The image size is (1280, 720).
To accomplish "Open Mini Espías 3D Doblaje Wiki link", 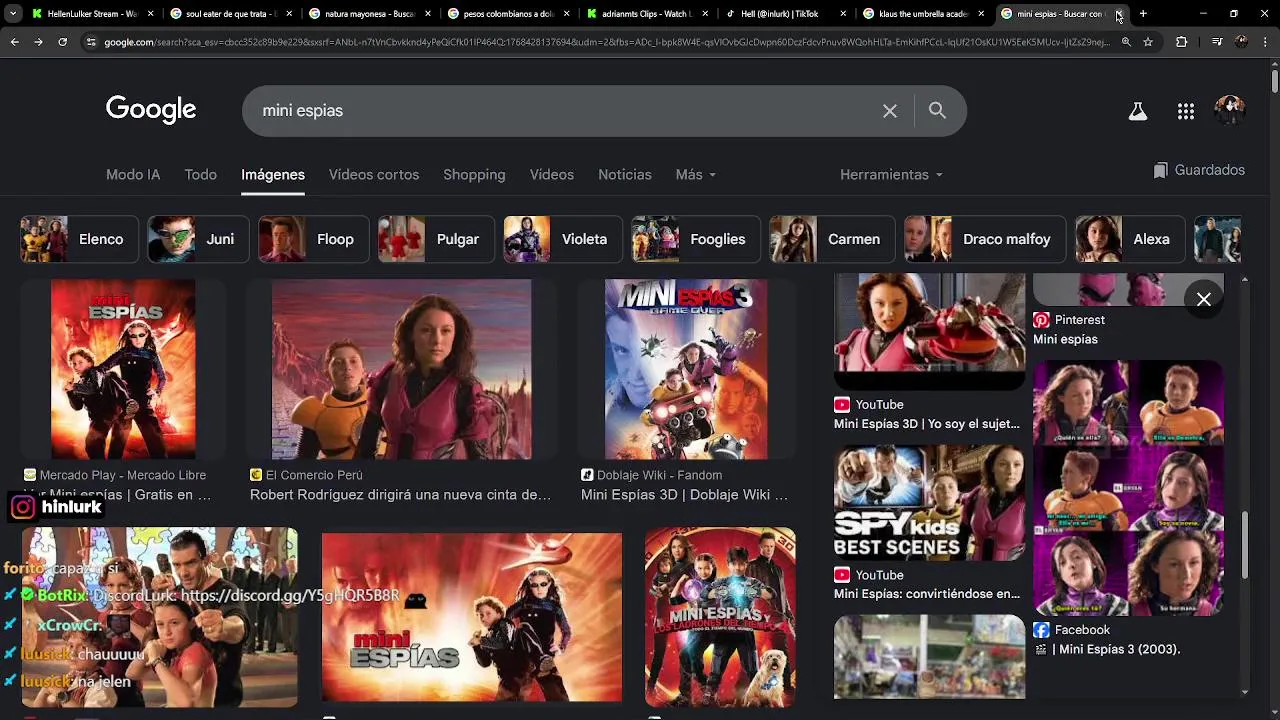I will click(684, 495).
